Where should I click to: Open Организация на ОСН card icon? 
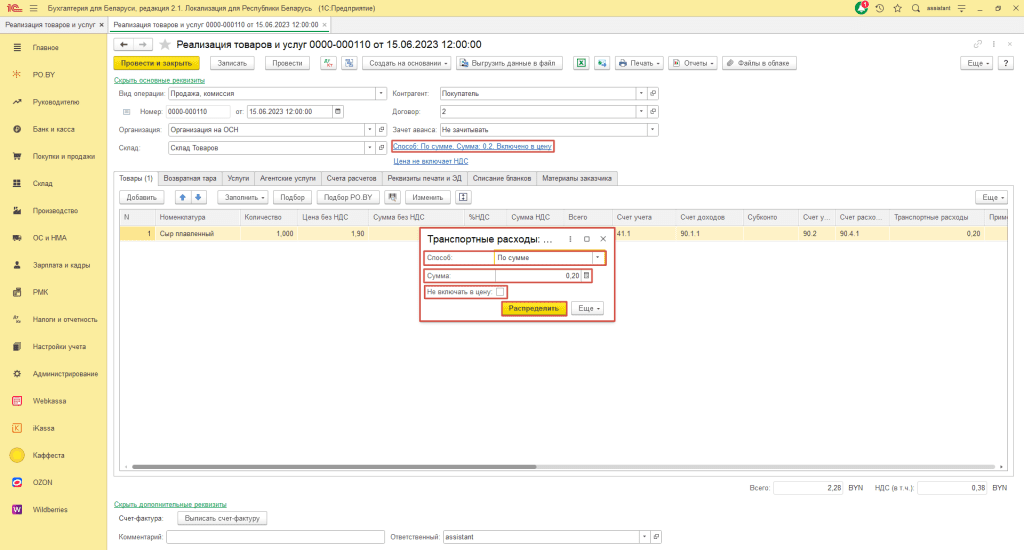tap(381, 130)
